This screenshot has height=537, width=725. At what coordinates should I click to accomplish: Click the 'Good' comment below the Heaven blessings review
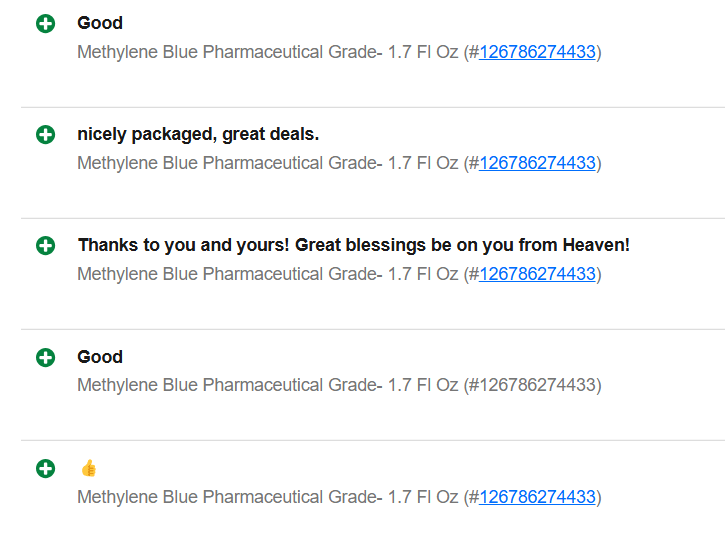(100, 357)
